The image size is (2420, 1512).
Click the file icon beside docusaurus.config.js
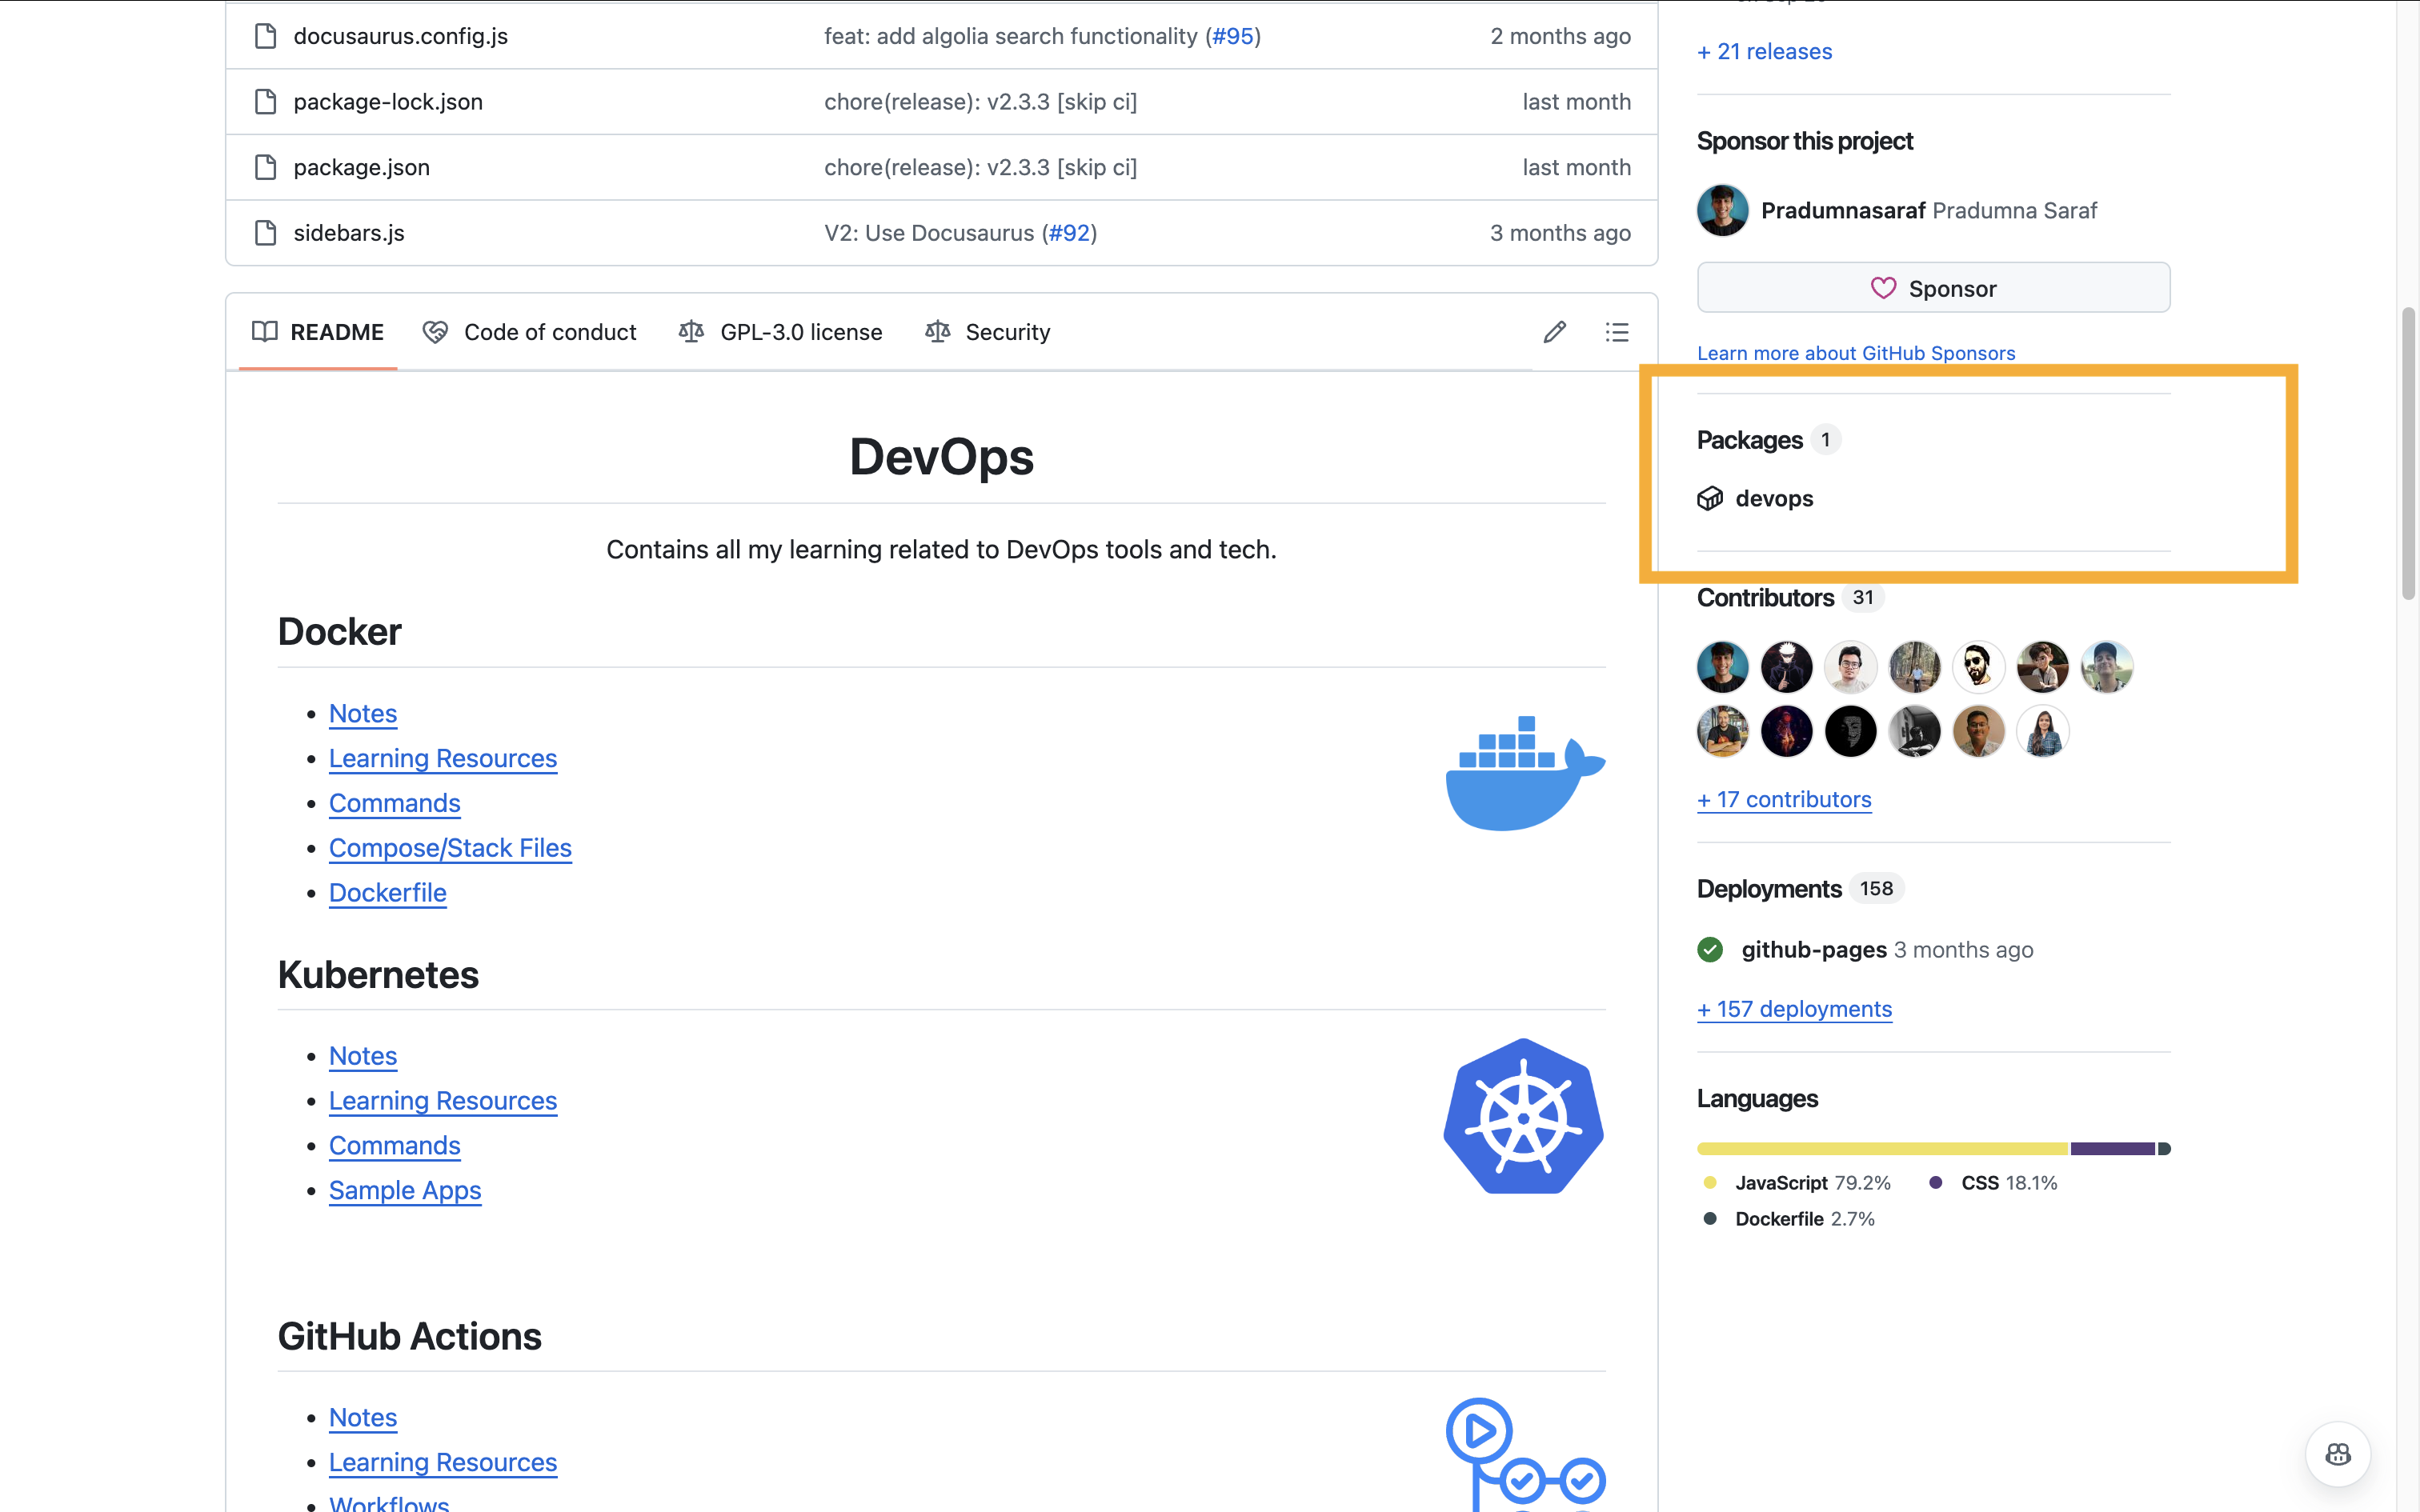[x=265, y=36]
